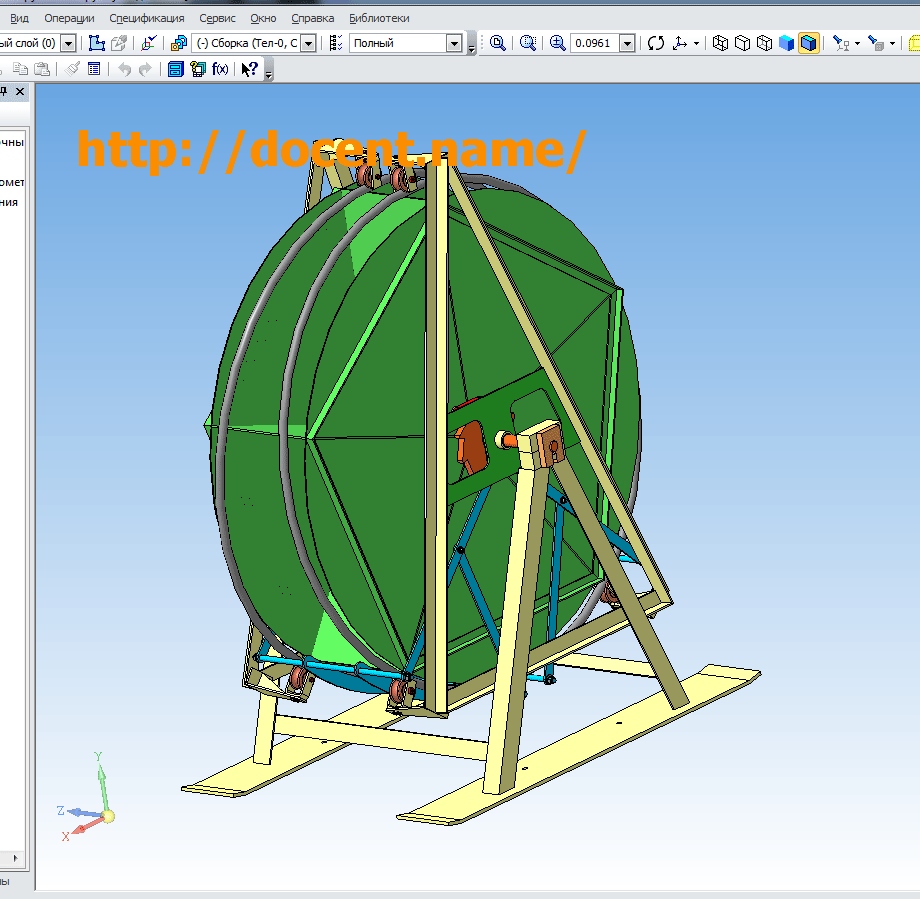Screen dimensions: 920x899
Task: Click the undo arrow icon
Action: click(124, 69)
